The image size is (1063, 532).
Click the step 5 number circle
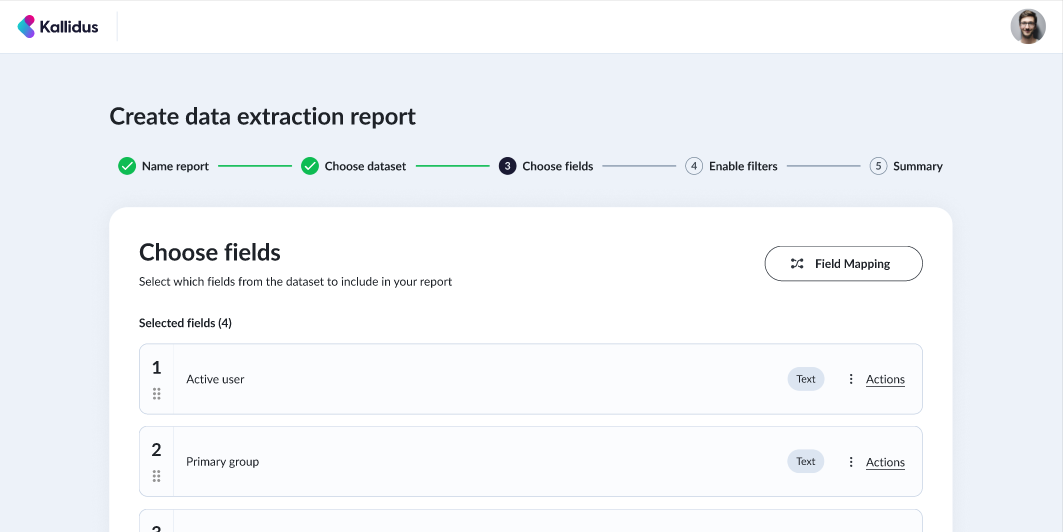pyautogui.click(x=878, y=166)
